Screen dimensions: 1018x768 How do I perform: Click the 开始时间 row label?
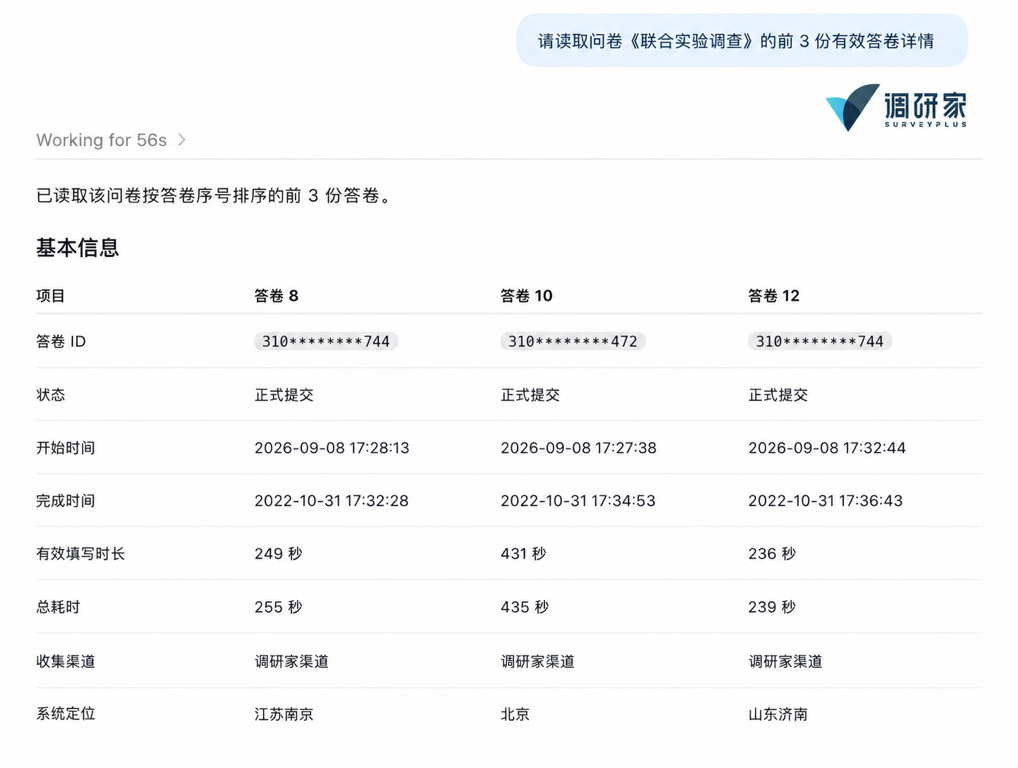point(66,448)
